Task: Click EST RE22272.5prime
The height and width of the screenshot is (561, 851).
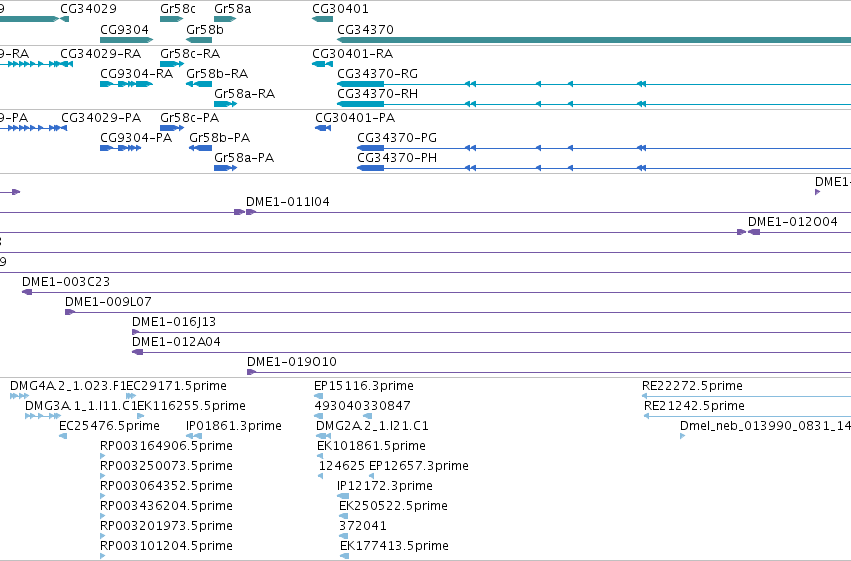Action: (692, 386)
